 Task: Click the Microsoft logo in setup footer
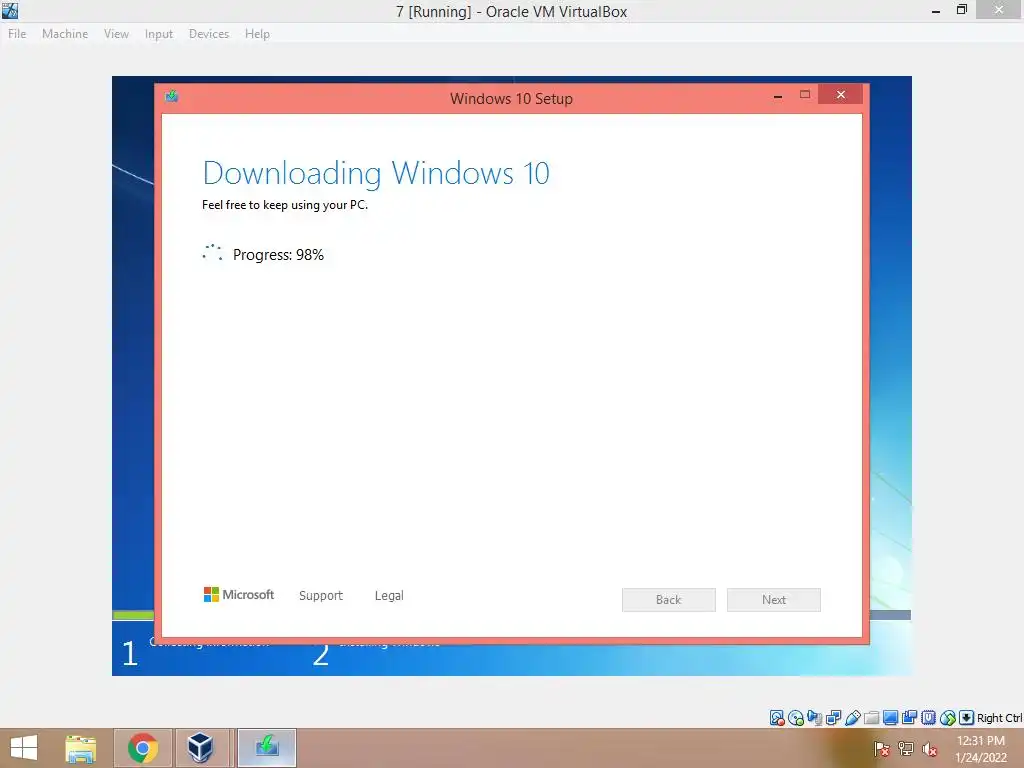coord(239,594)
